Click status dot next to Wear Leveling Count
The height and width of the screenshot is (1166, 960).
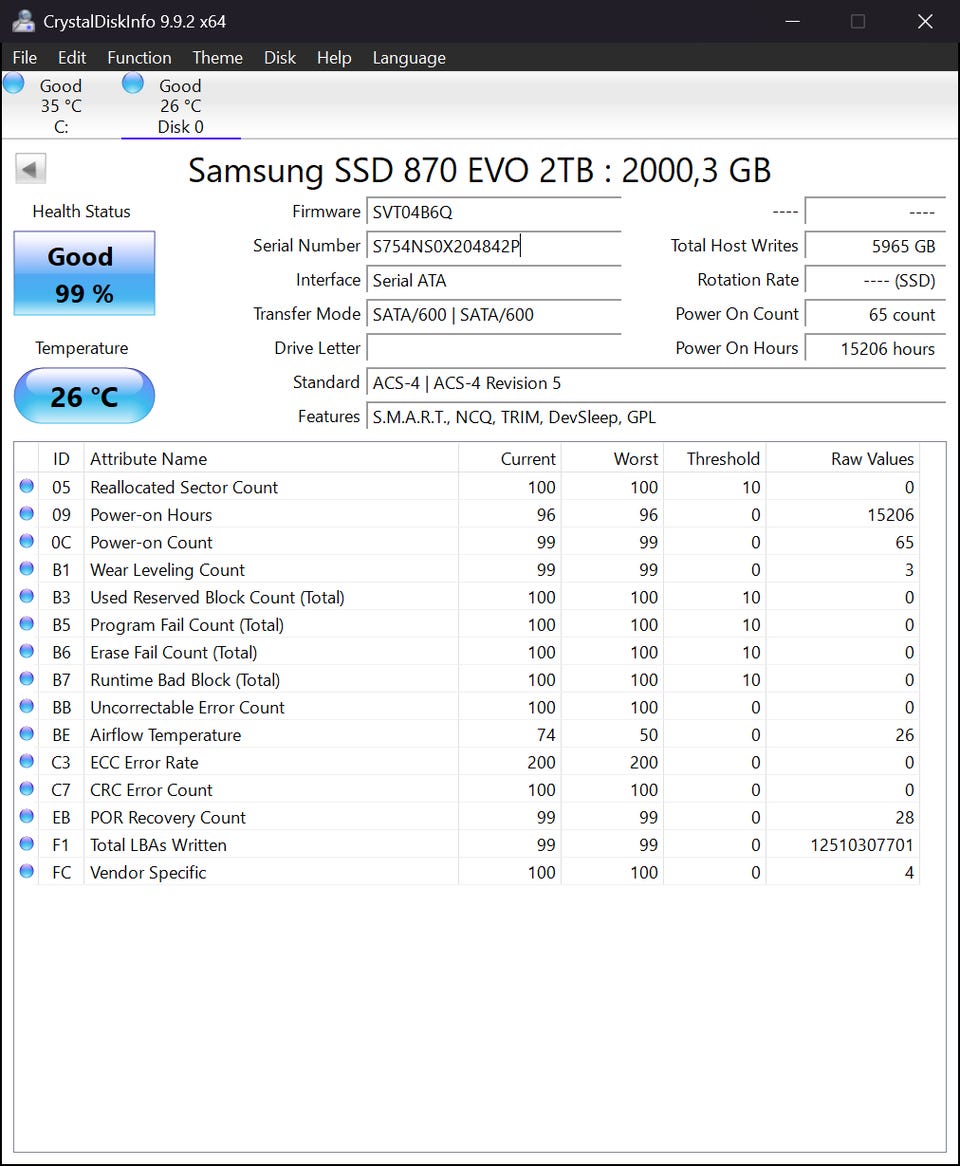point(27,569)
